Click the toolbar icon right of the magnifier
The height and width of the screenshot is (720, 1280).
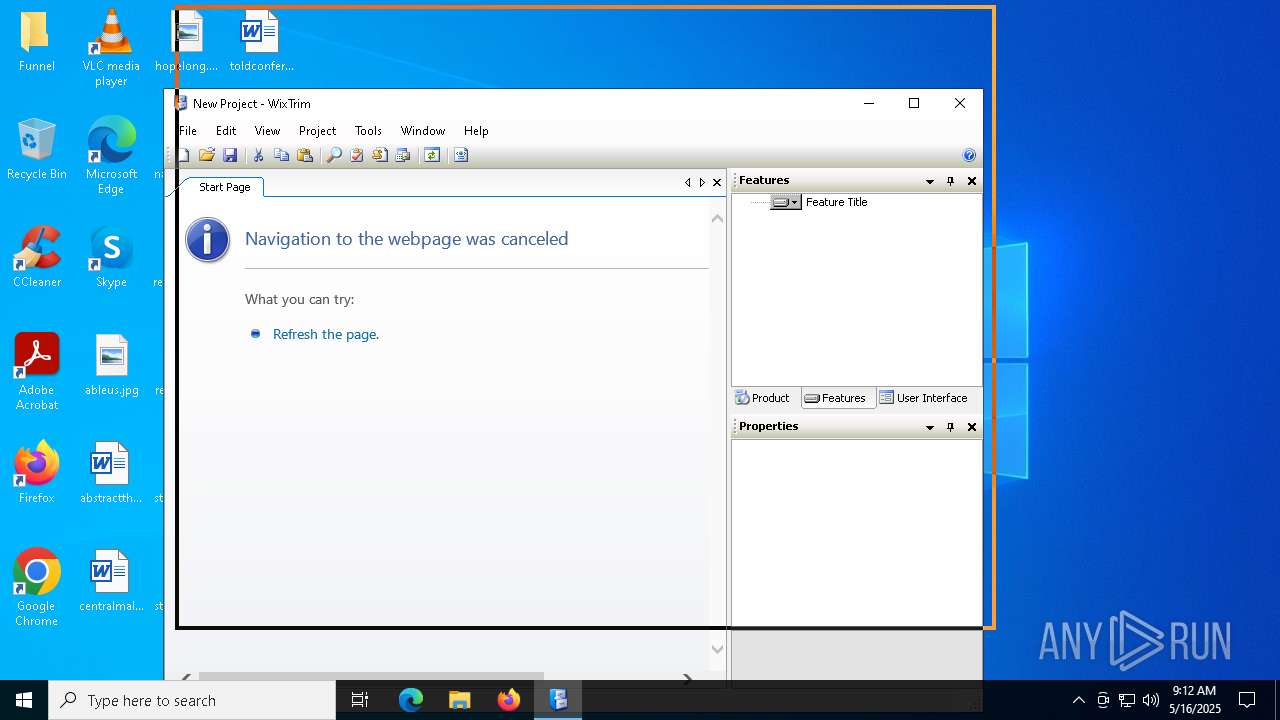(356, 155)
